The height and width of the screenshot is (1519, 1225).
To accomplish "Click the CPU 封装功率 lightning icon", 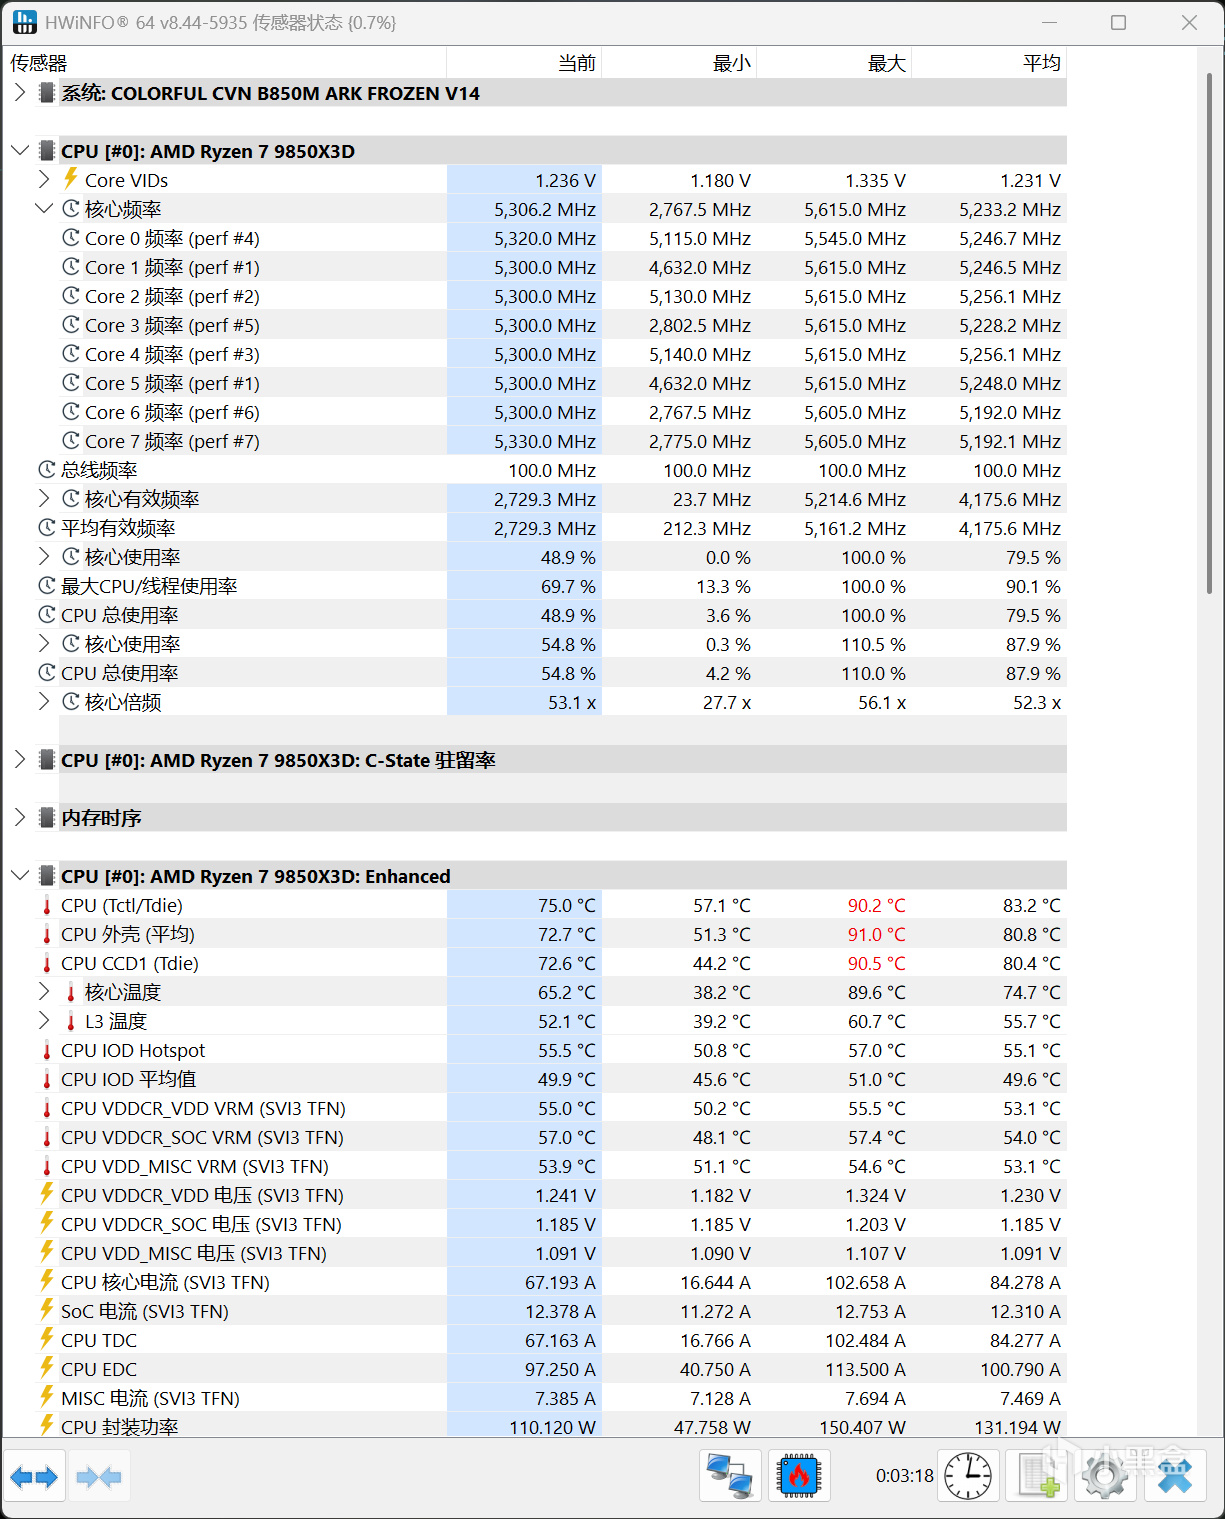I will 47,1426.
